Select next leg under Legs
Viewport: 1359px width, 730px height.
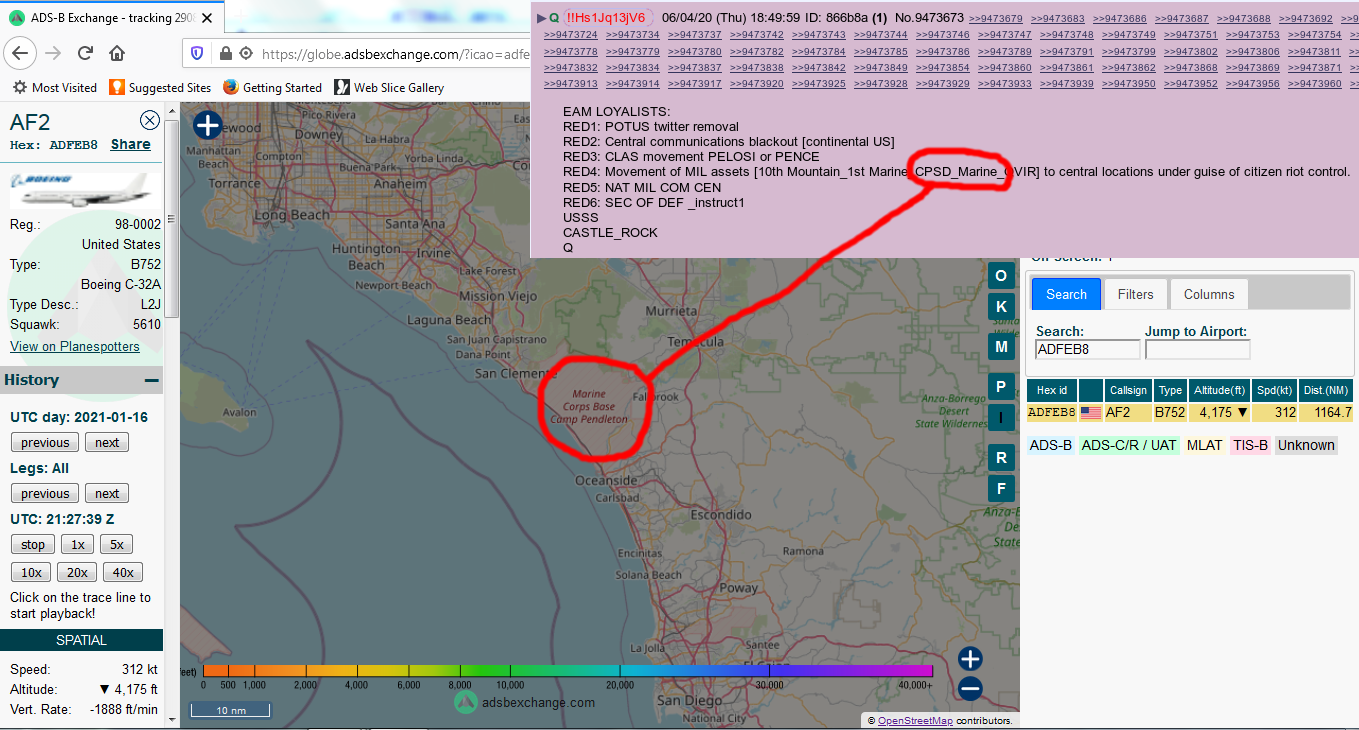point(107,493)
